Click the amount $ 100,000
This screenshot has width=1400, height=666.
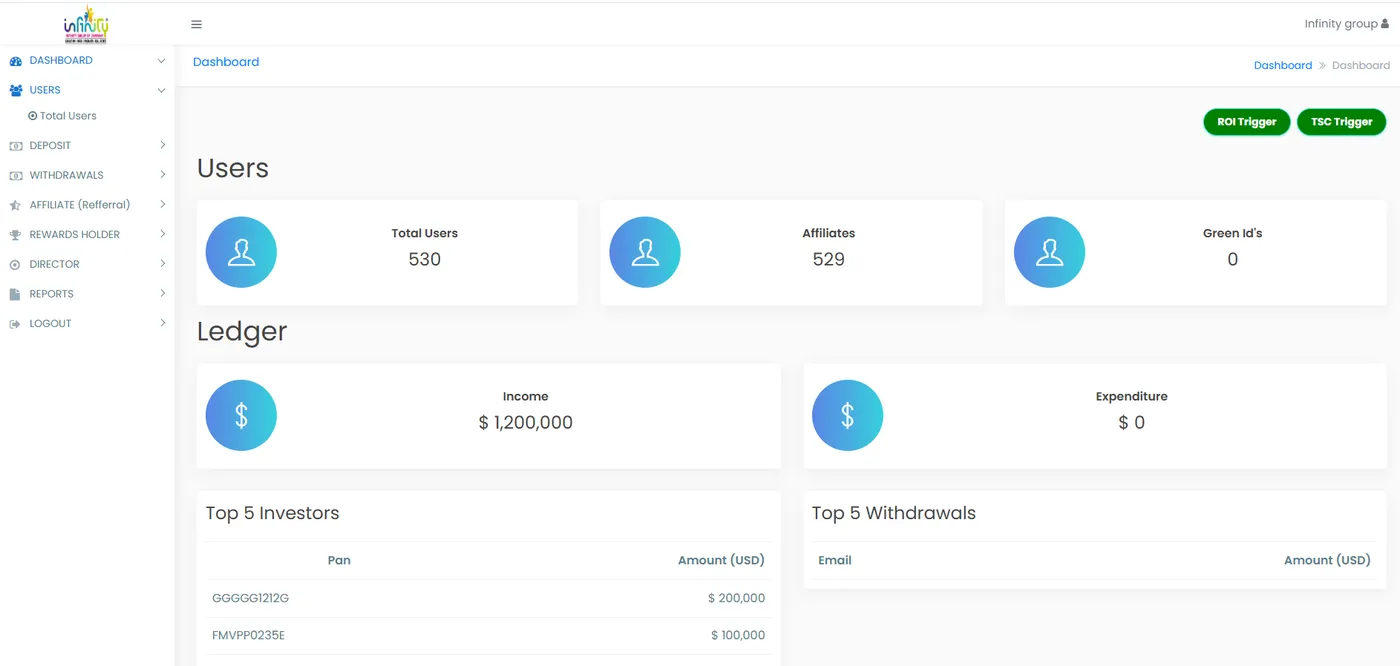(x=738, y=635)
